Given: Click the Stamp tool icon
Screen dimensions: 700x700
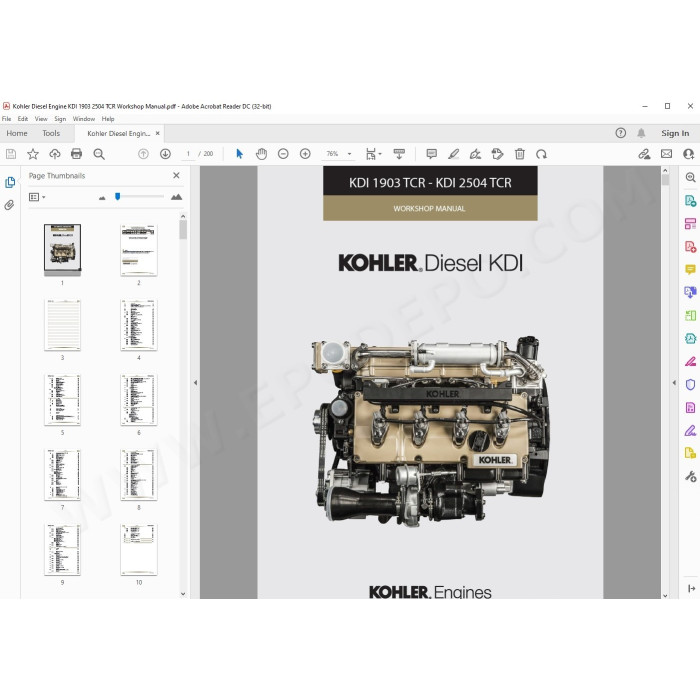Looking at the screenshot, I should point(497,154).
